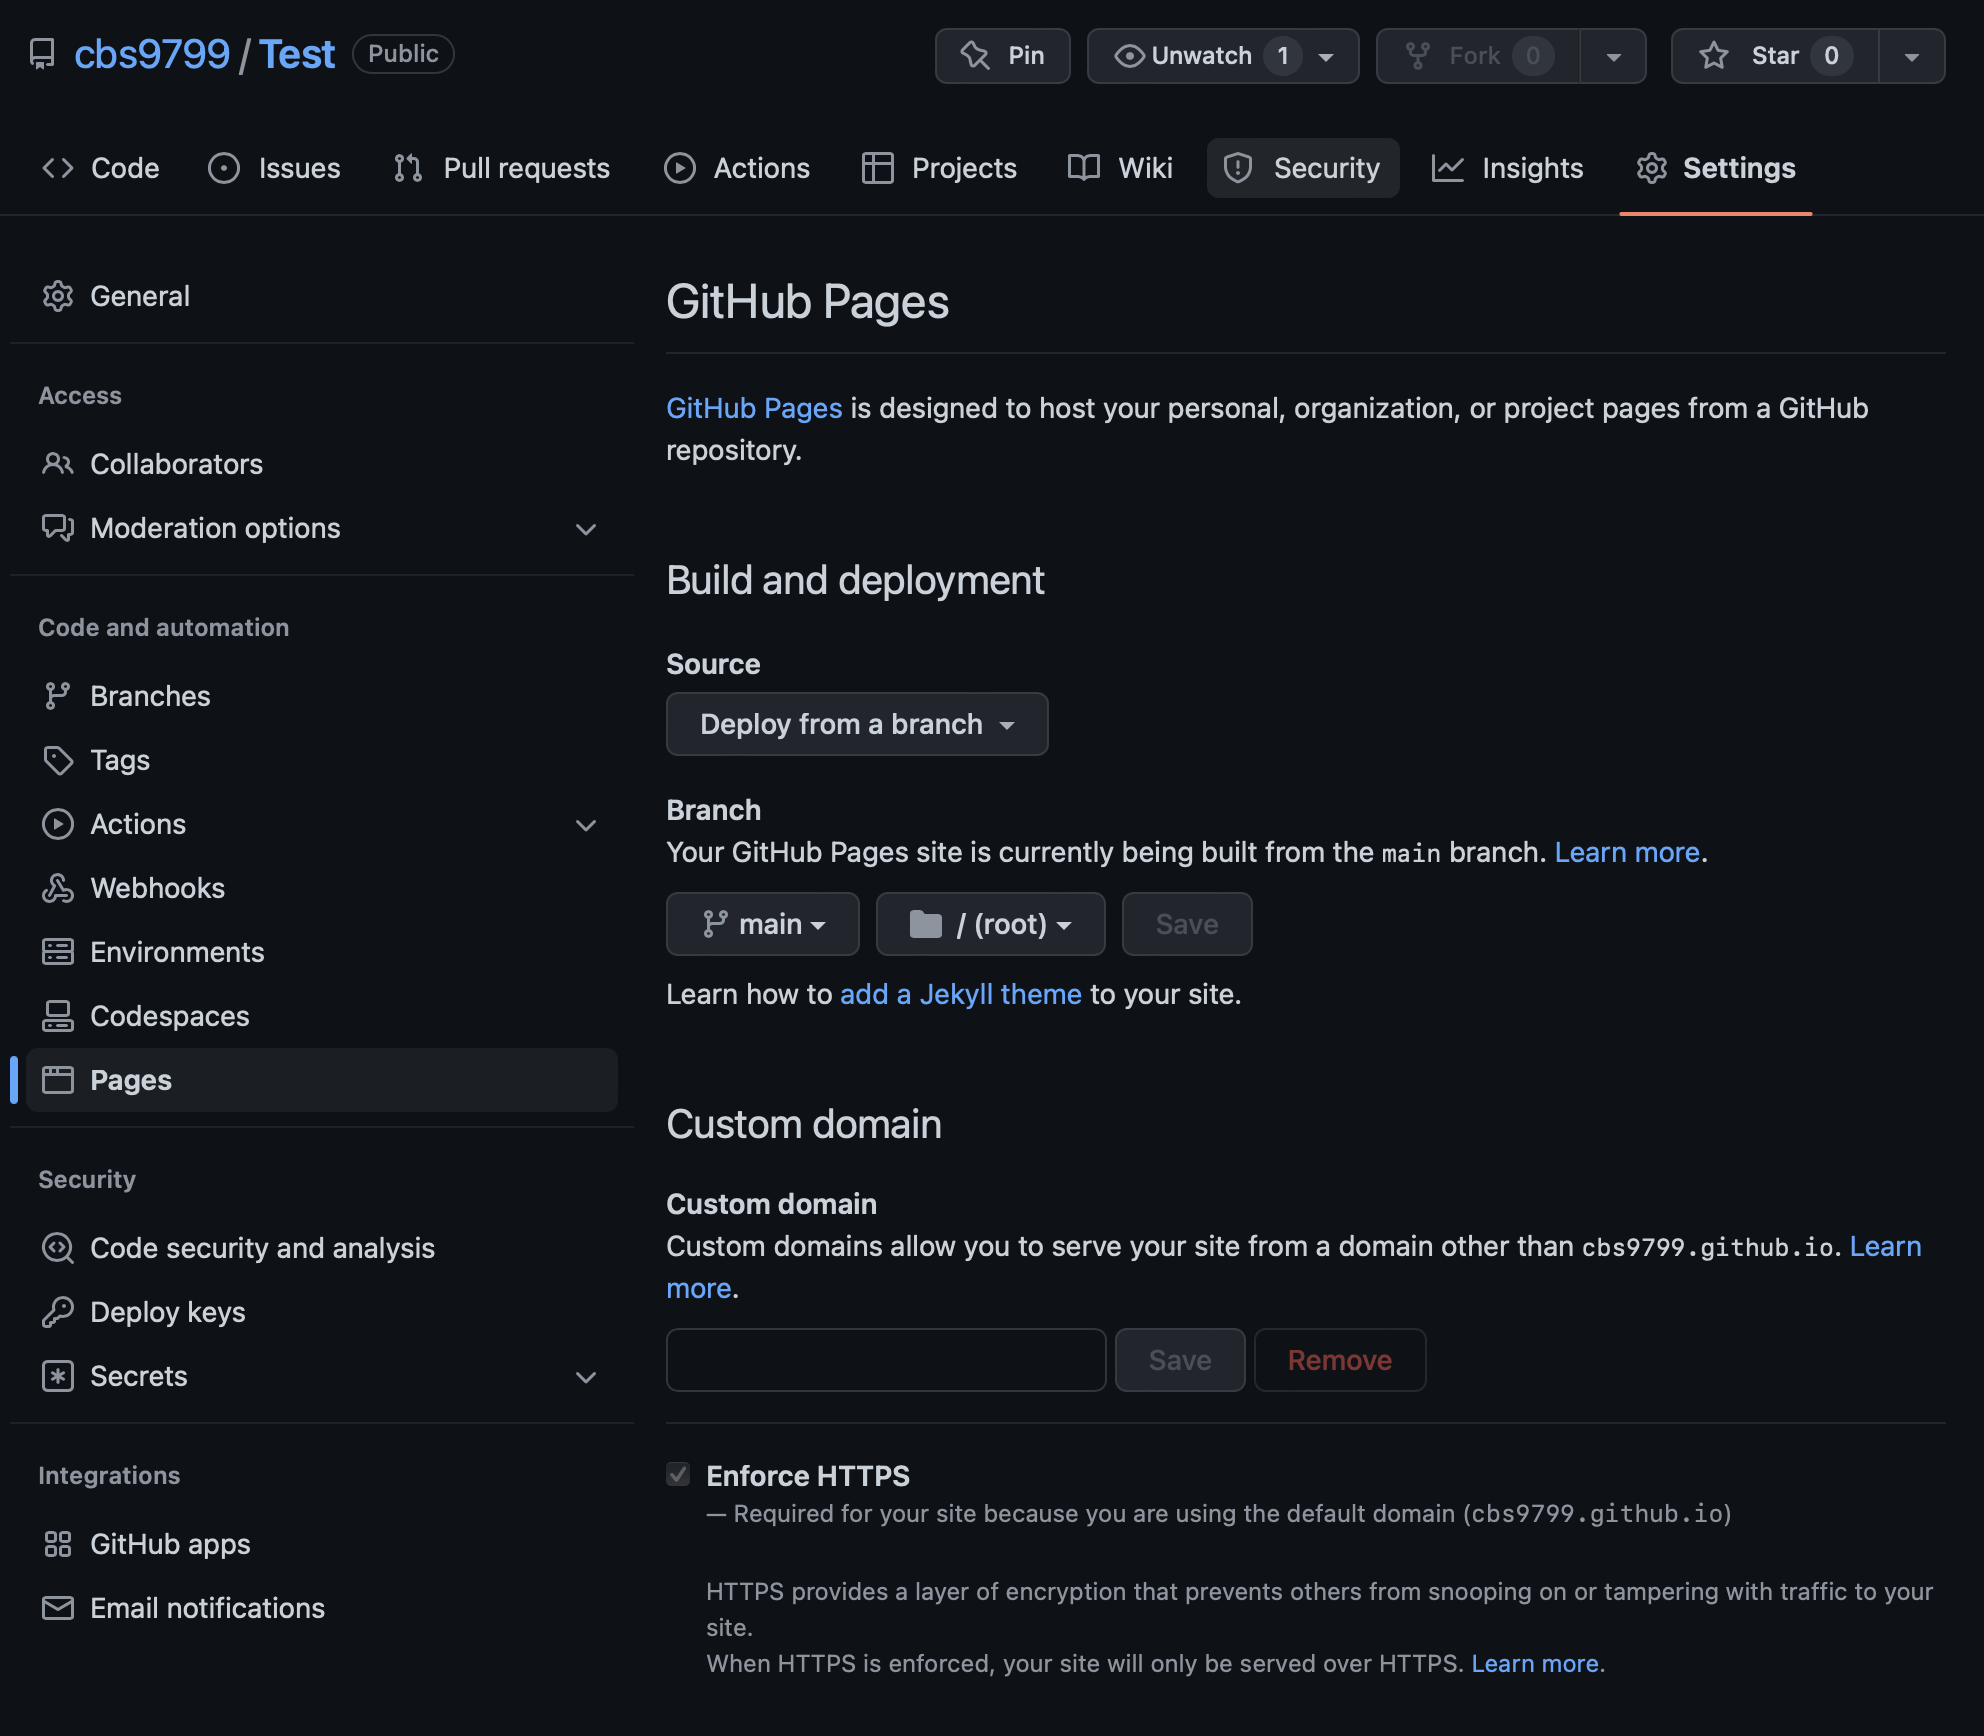
Task: Click the Codespaces icon in sidebar
Action: click(57, 1016)
